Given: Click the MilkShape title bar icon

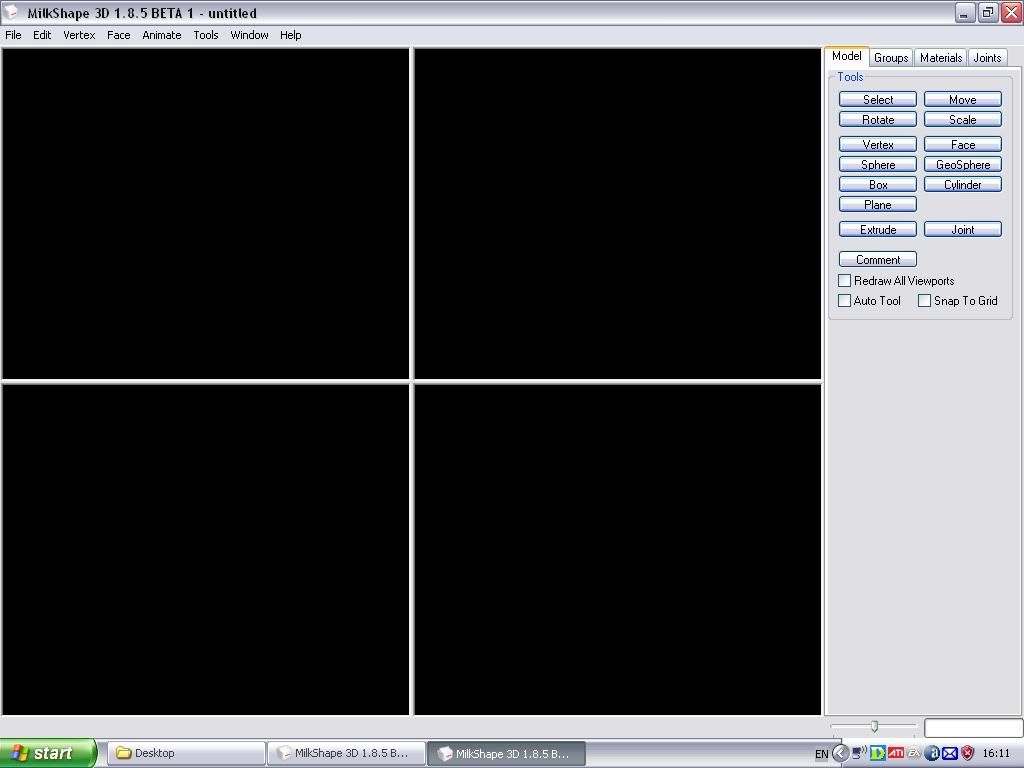Looking at the screenshot, I should click(11, 12).
